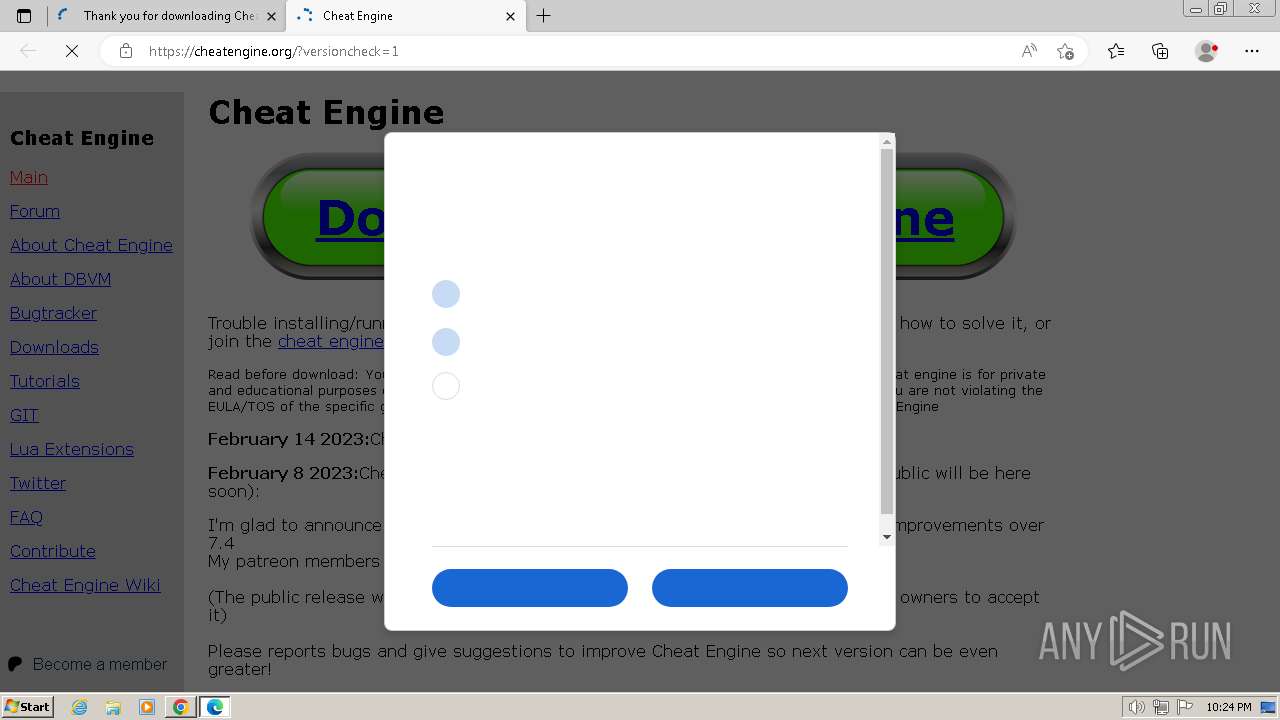This screenshot has width=1280, height=720.
Task: Click the dialog scrollbar up arrow
Action: 887,142
